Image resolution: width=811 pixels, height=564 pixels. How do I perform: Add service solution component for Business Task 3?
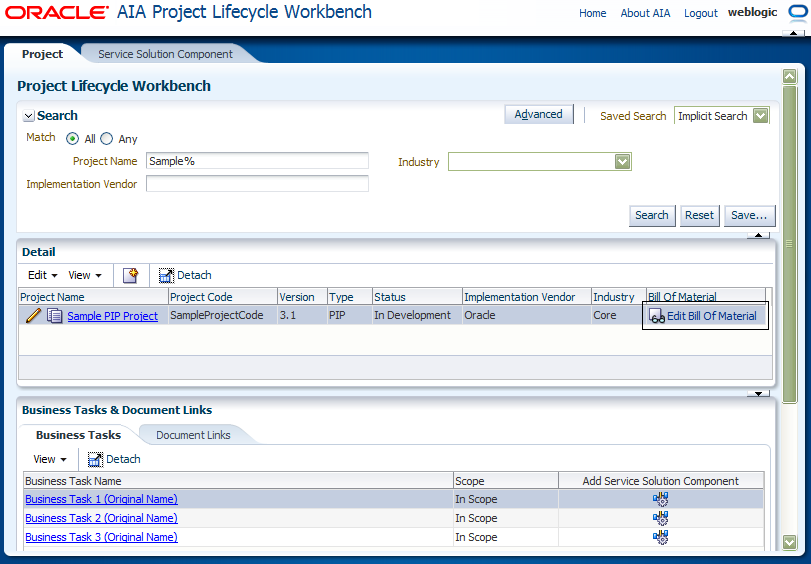coord(660,537)
